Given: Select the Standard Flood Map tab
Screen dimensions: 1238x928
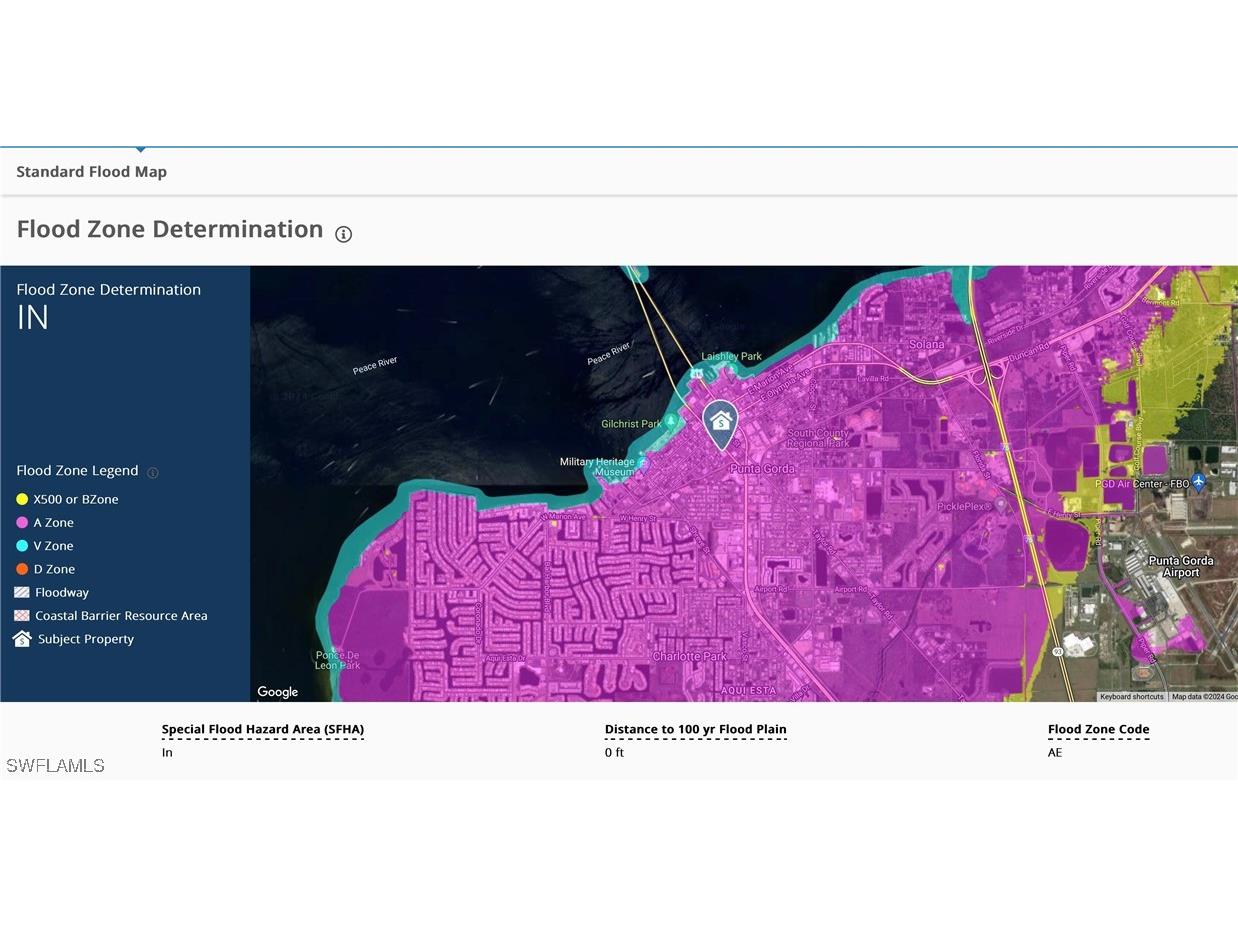Looking at the screenshot, I should 92,172.
